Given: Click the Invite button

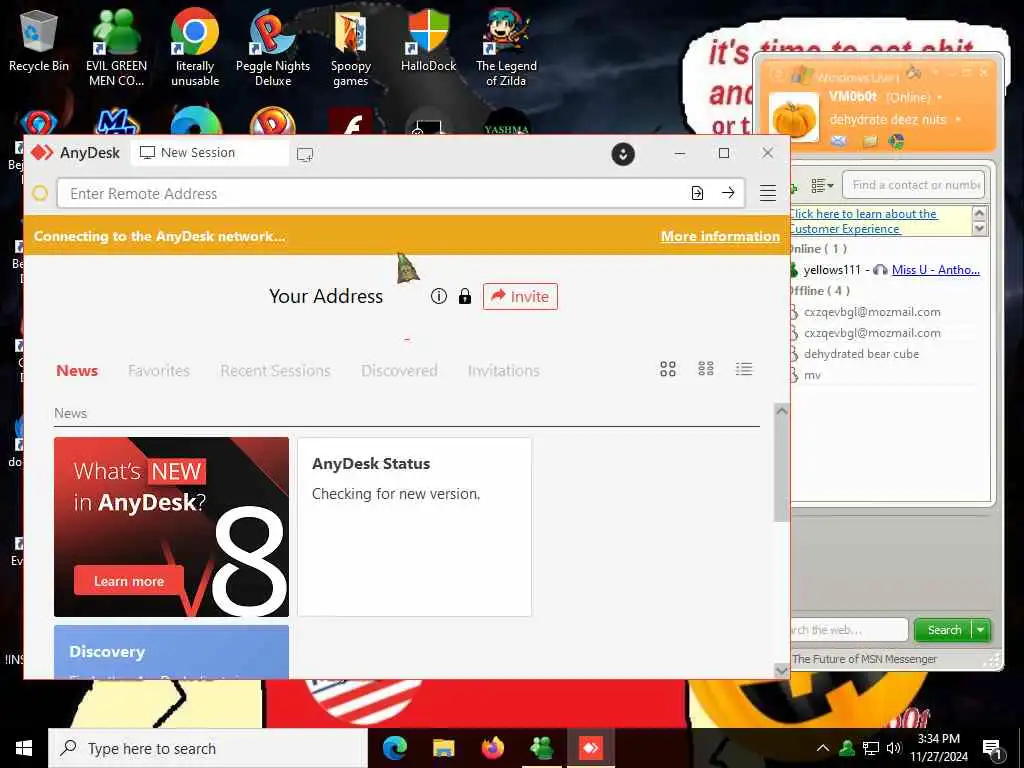Looking at the screenshot, I should (x=520, y=296).
